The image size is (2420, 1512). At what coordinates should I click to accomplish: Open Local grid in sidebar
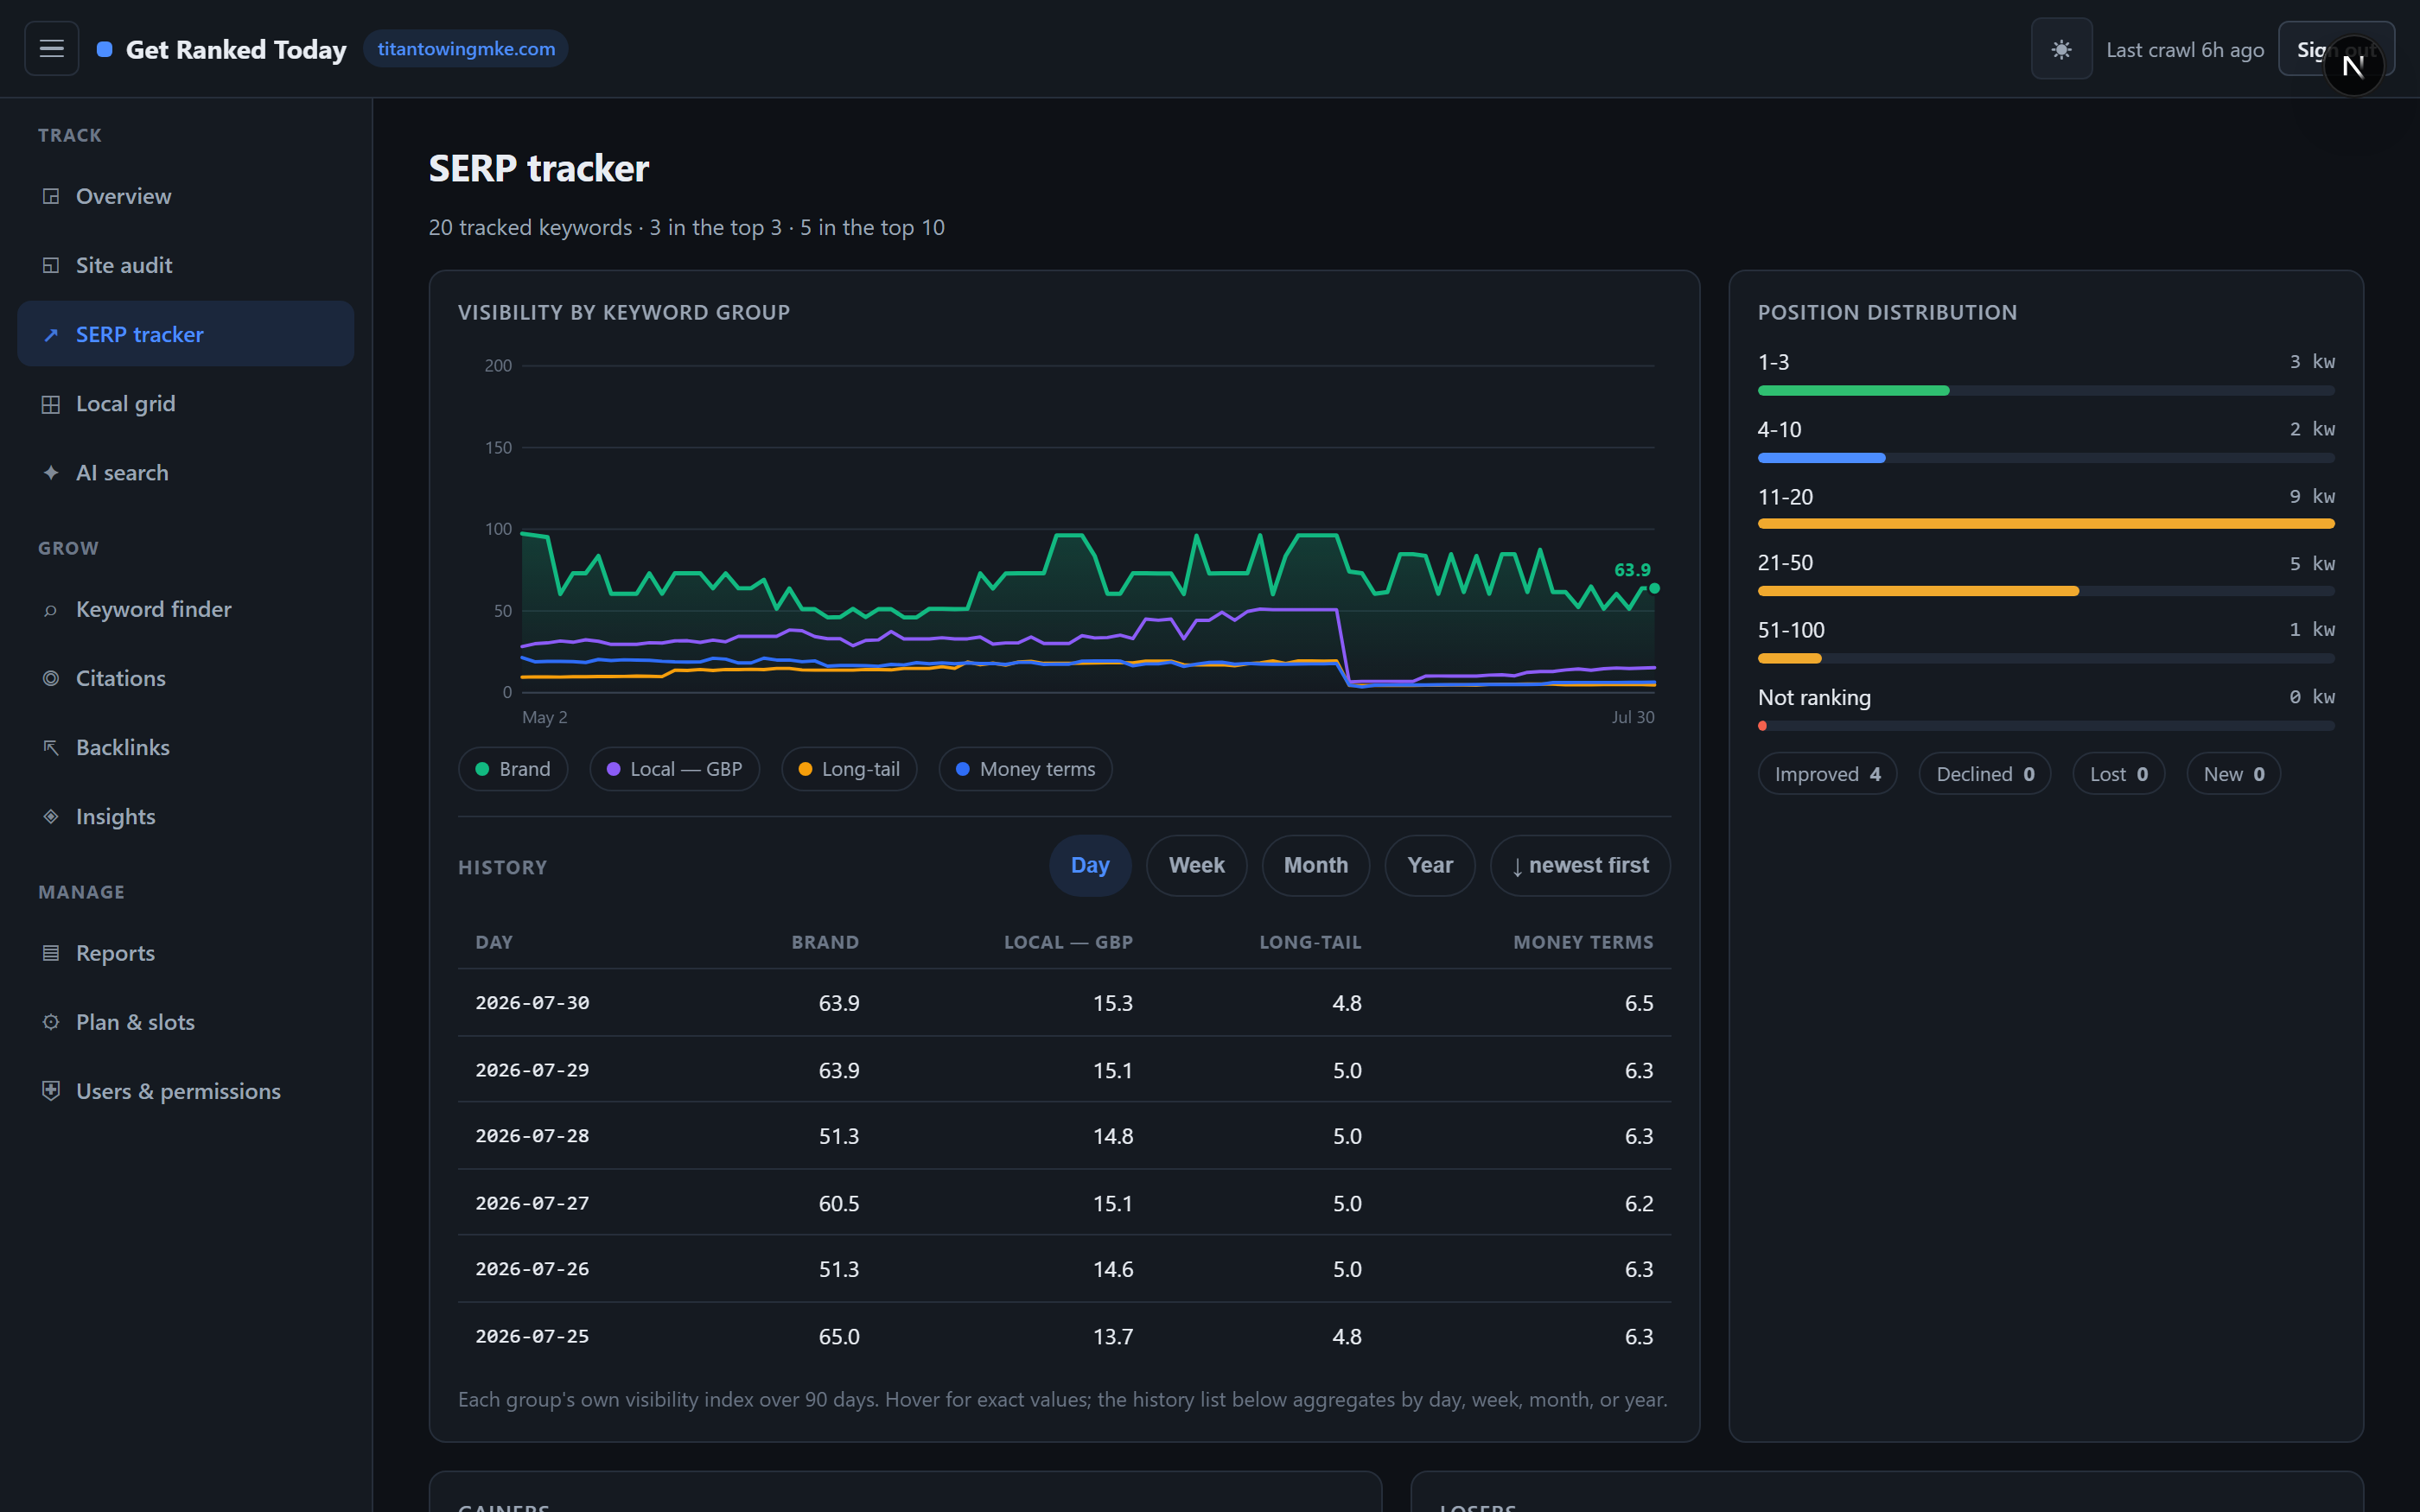point(186,404)
